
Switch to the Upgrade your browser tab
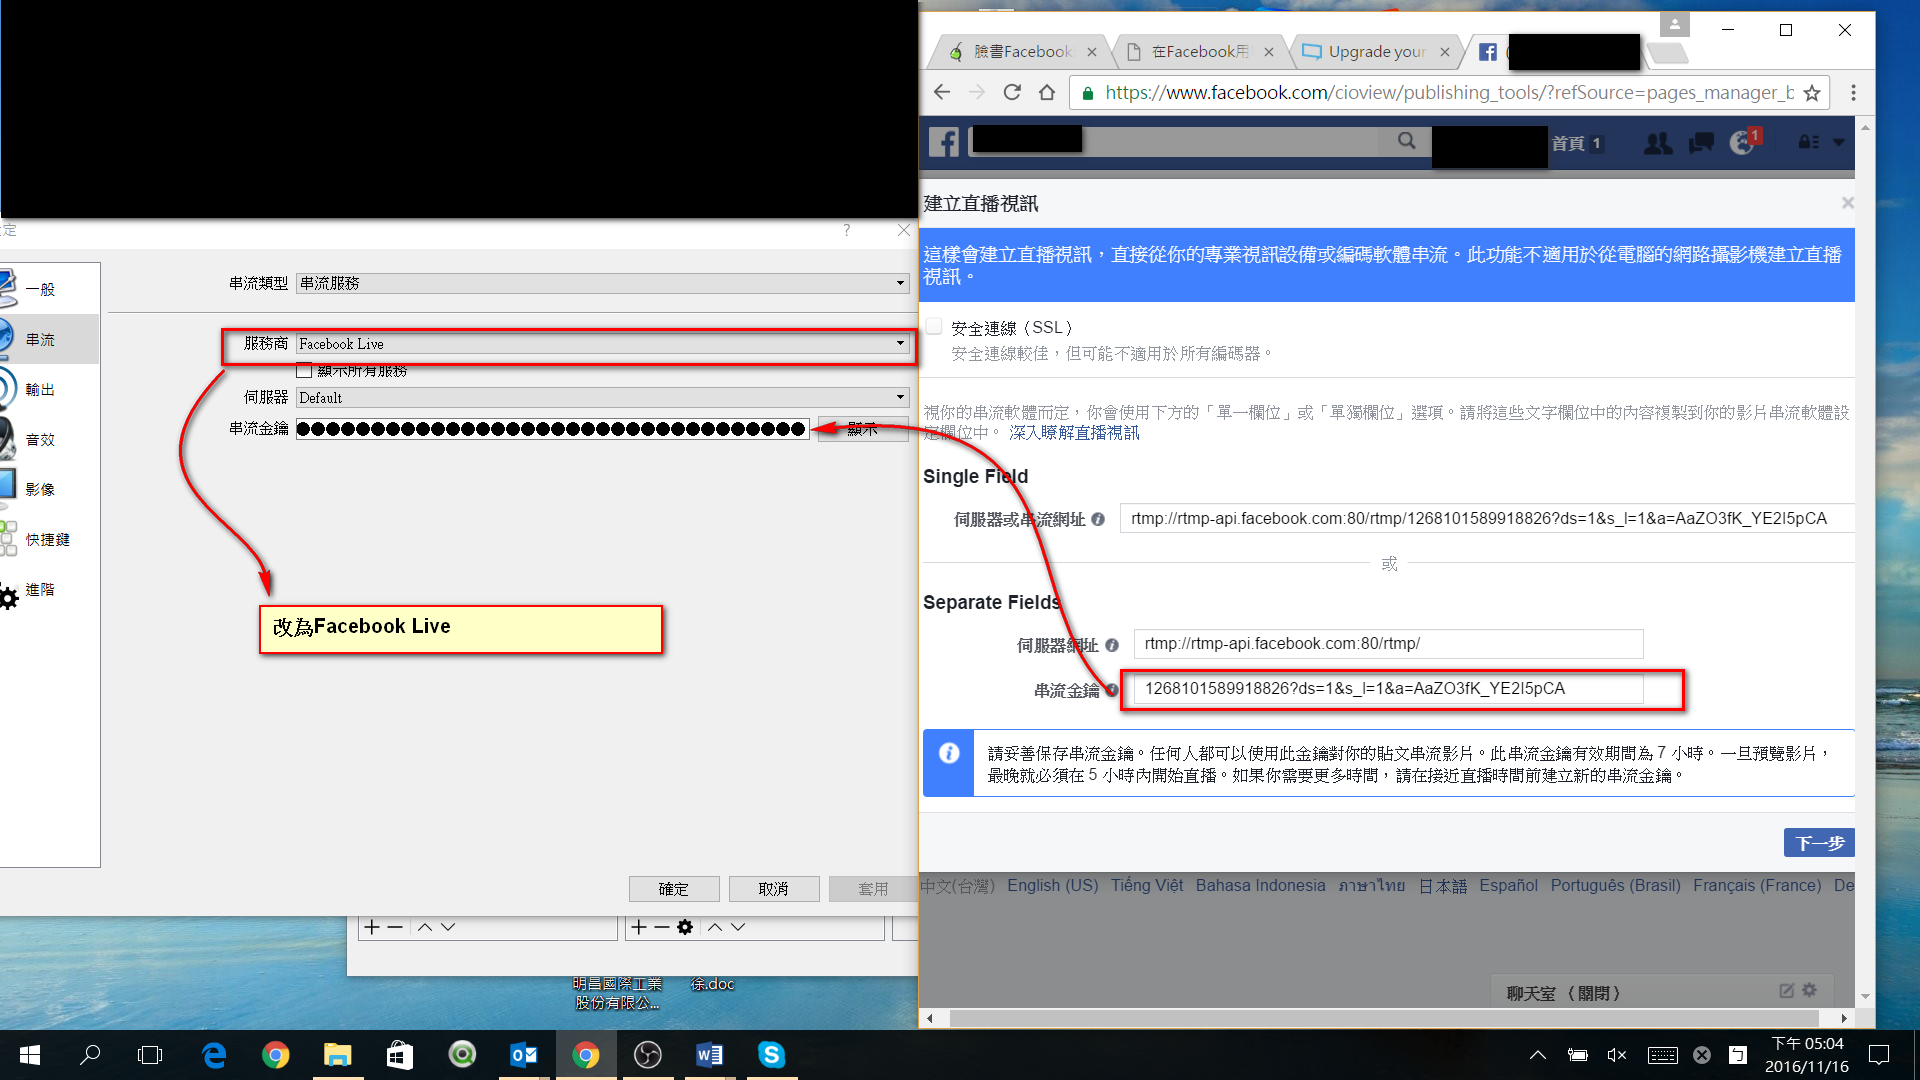1377,51
